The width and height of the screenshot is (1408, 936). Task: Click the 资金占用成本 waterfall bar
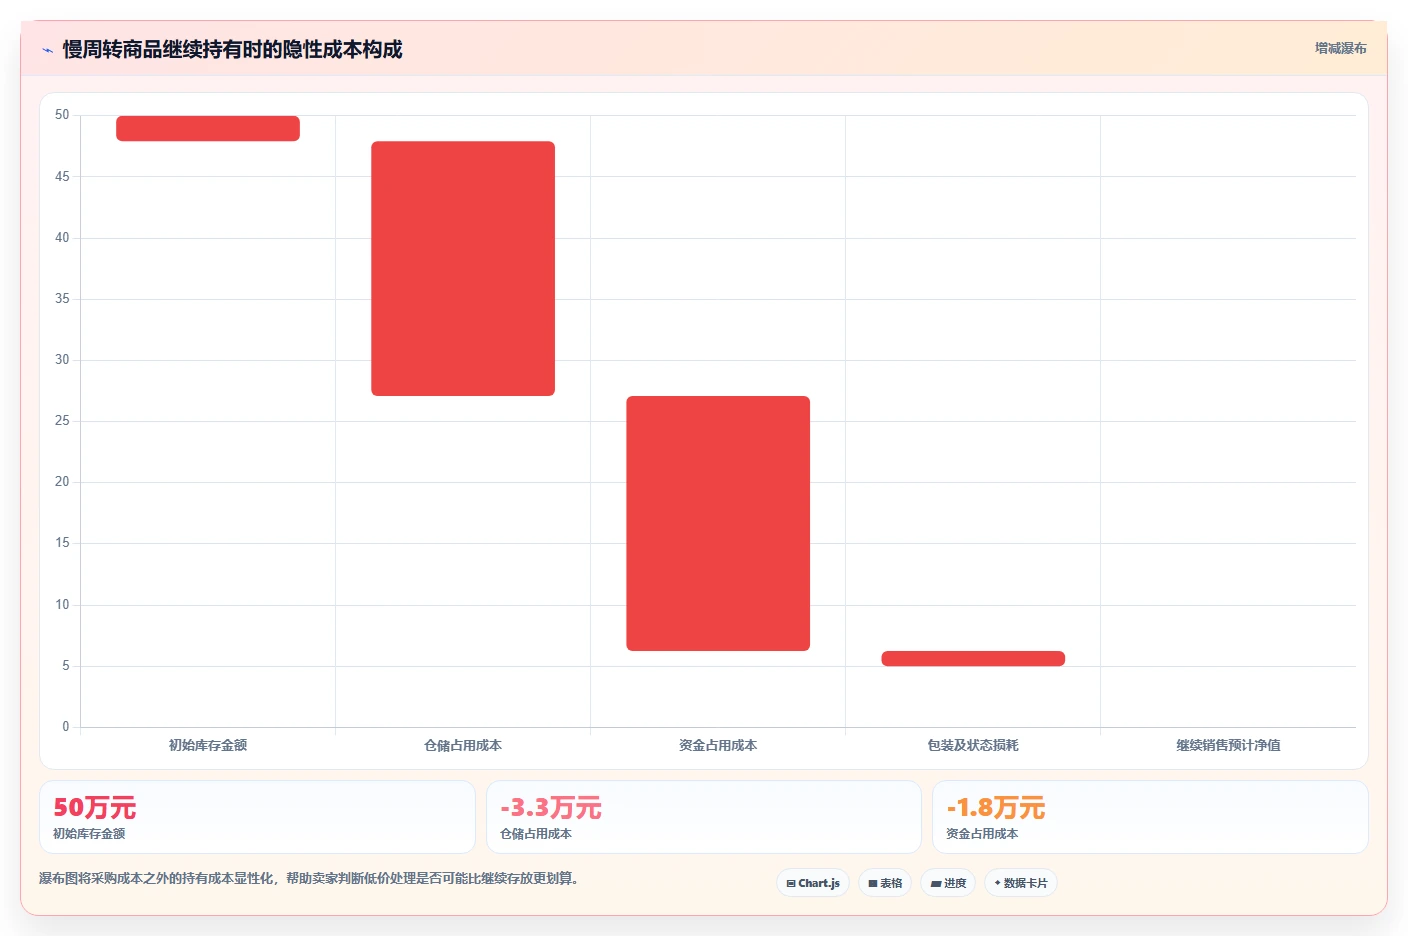tap(718, 523)
